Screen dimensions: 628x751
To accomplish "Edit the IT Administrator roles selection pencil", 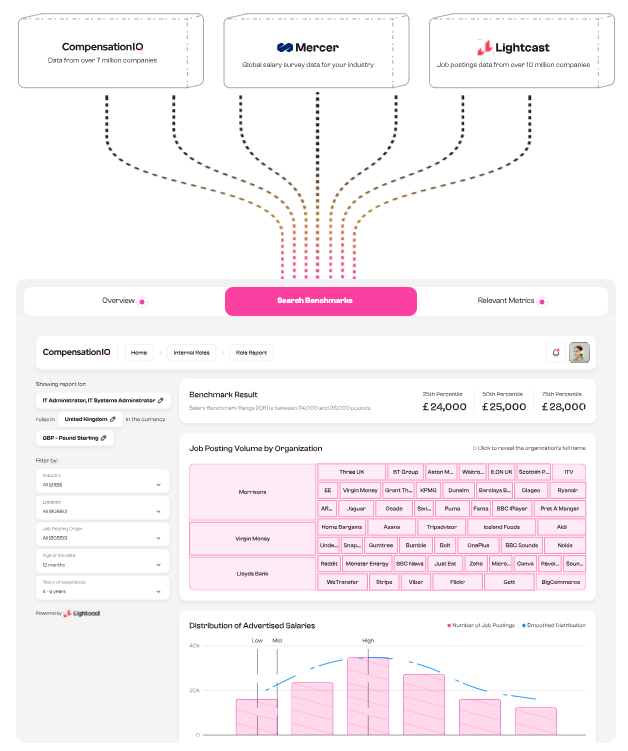I will (x=160, y=400).
